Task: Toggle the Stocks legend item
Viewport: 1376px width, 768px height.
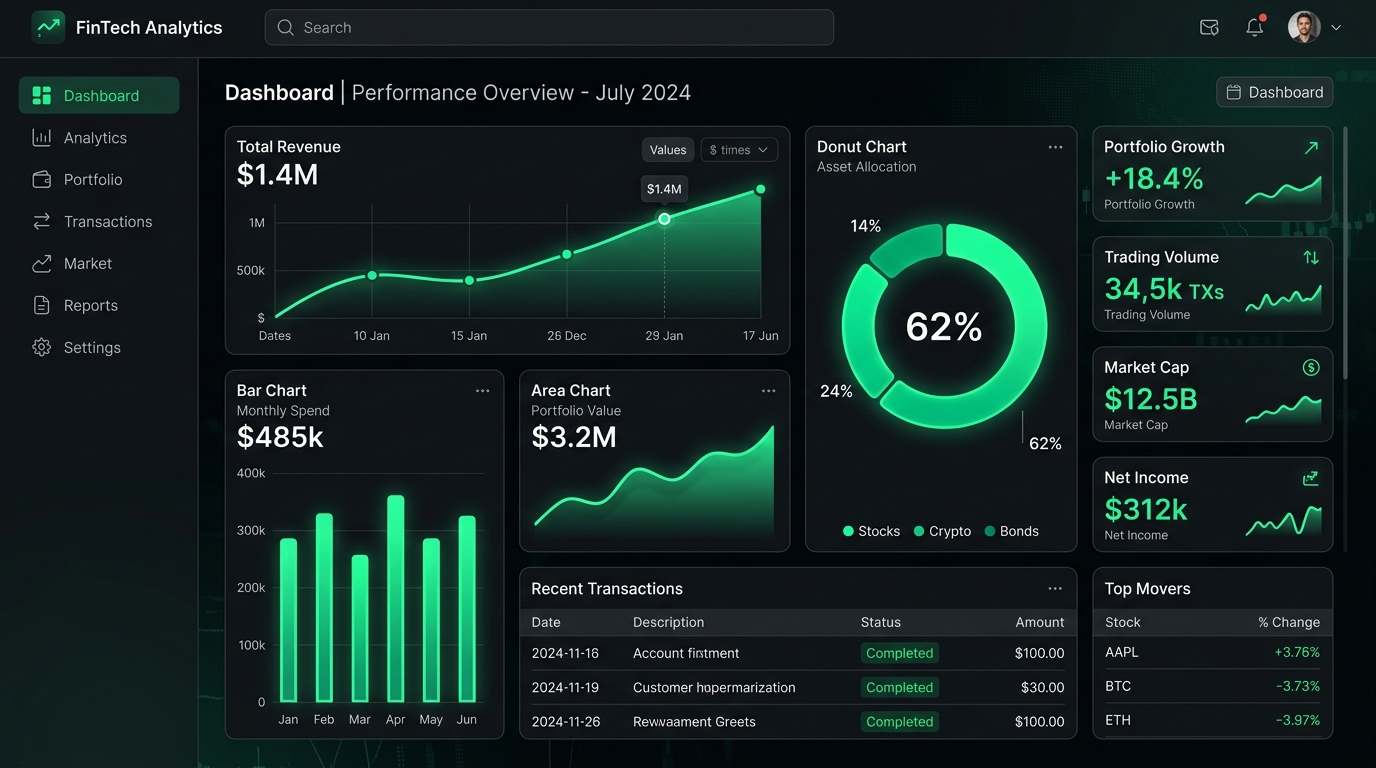Action: (871, 531)
